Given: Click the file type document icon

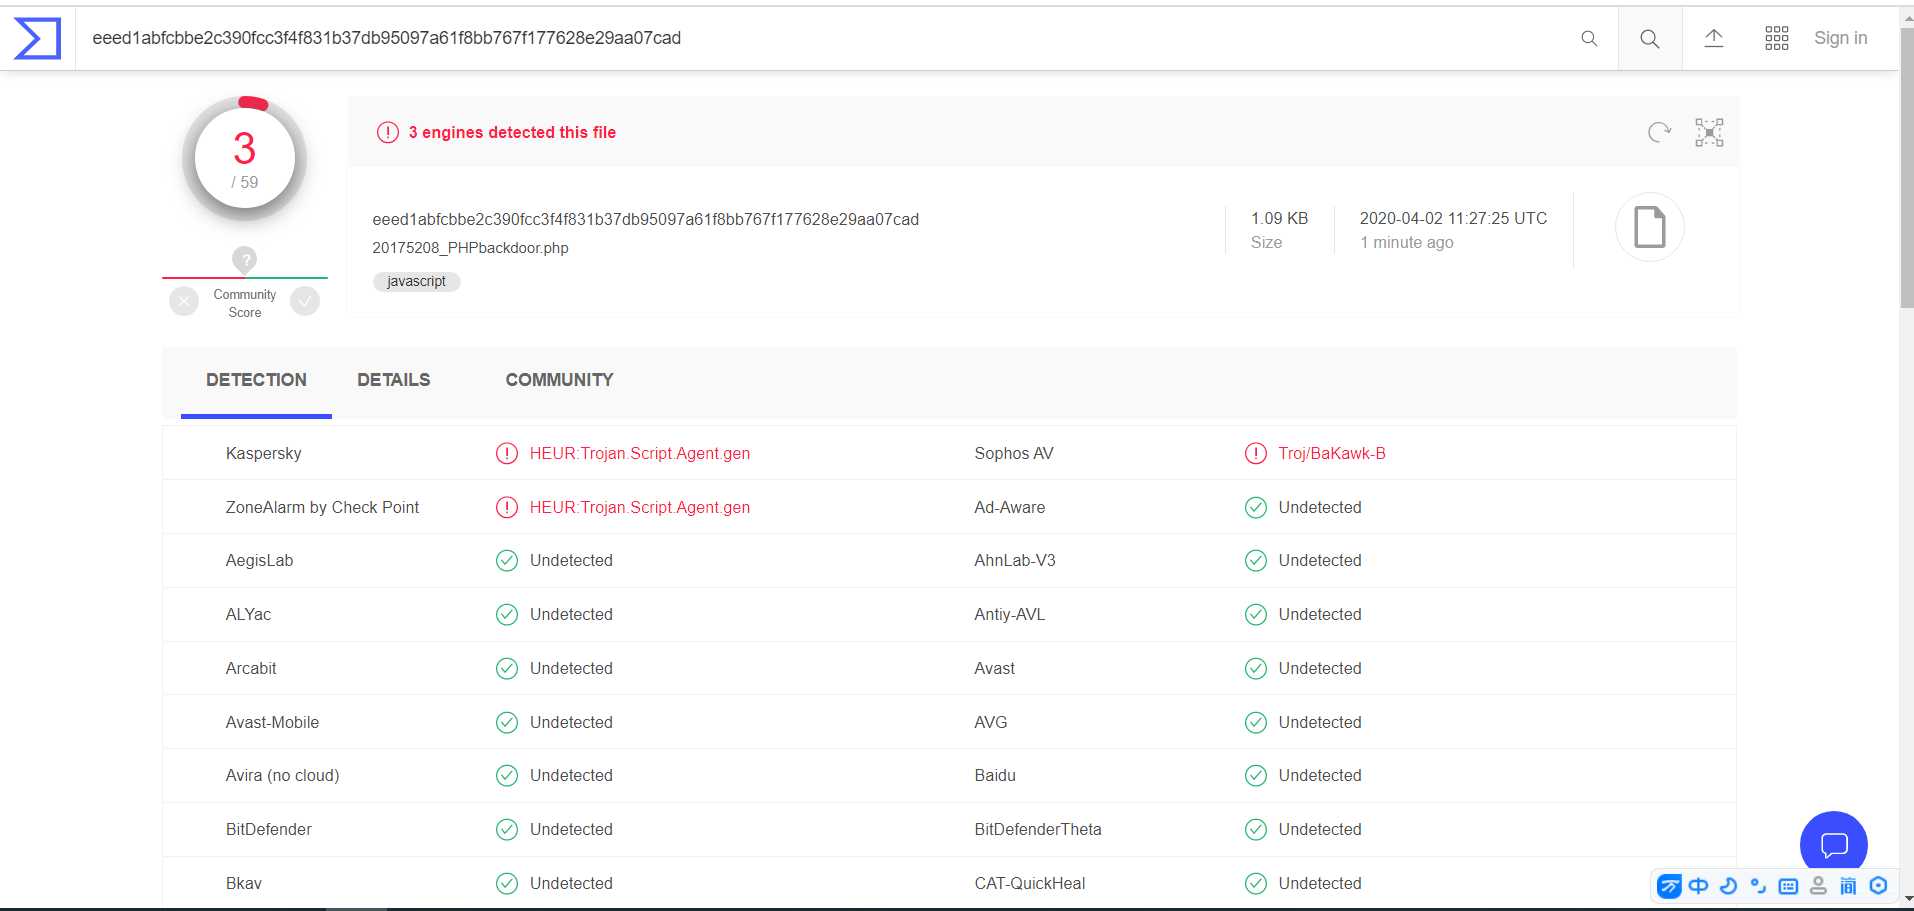Looking at the screenshot, I should [1650, 227].
